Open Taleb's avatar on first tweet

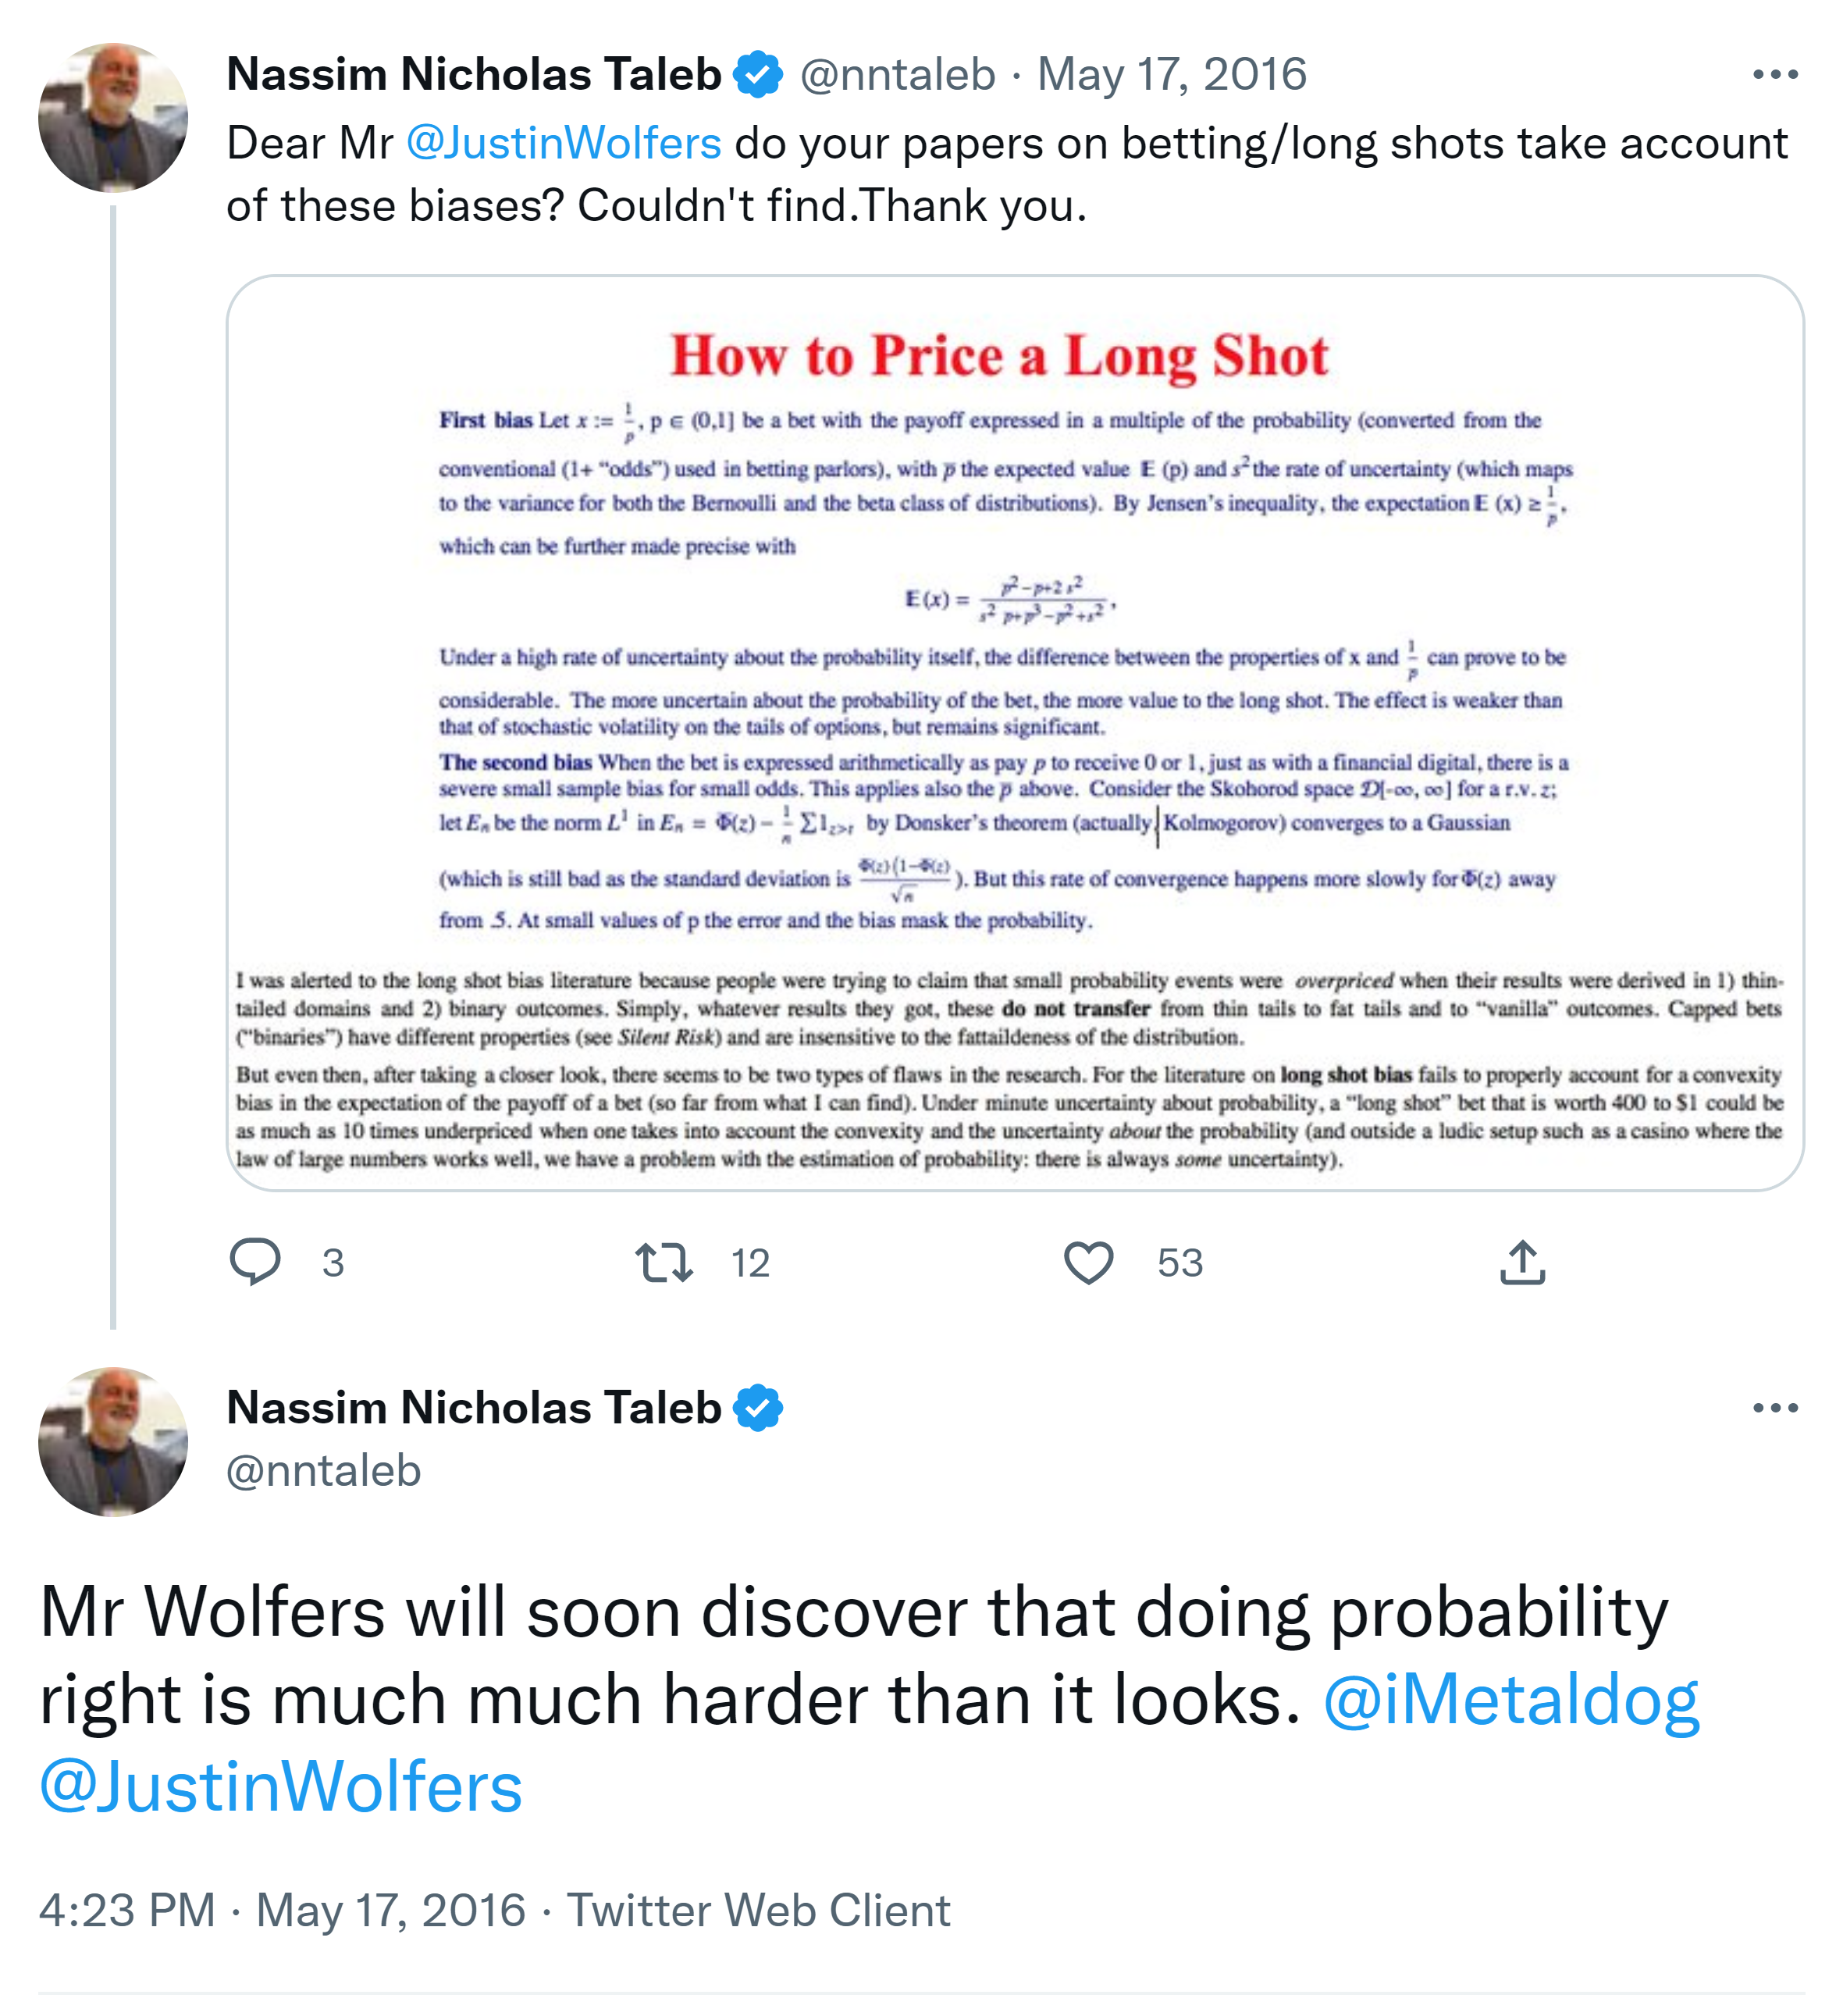(x=113, y=118)
